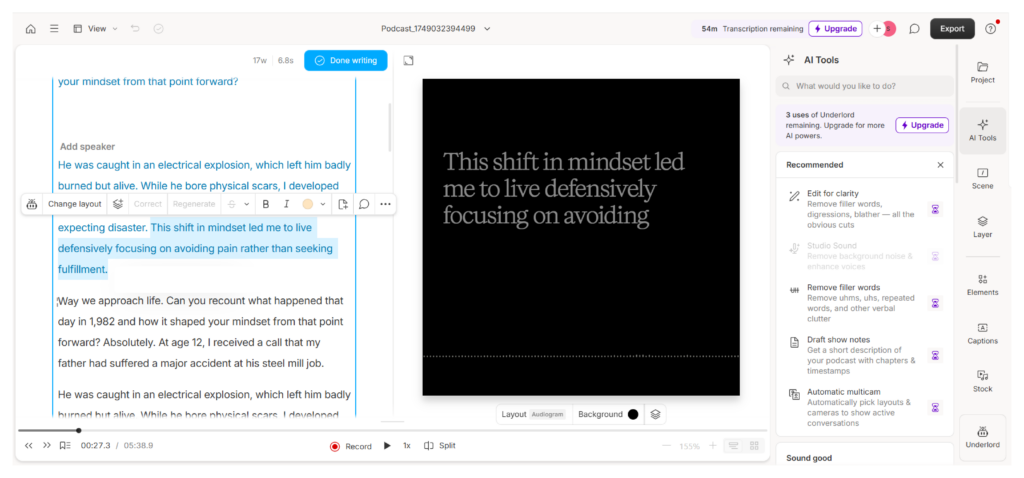Open the highlight color dropdown arrow
The width and height of the screenshot is (1024, 478).
(x=323, y=204)
